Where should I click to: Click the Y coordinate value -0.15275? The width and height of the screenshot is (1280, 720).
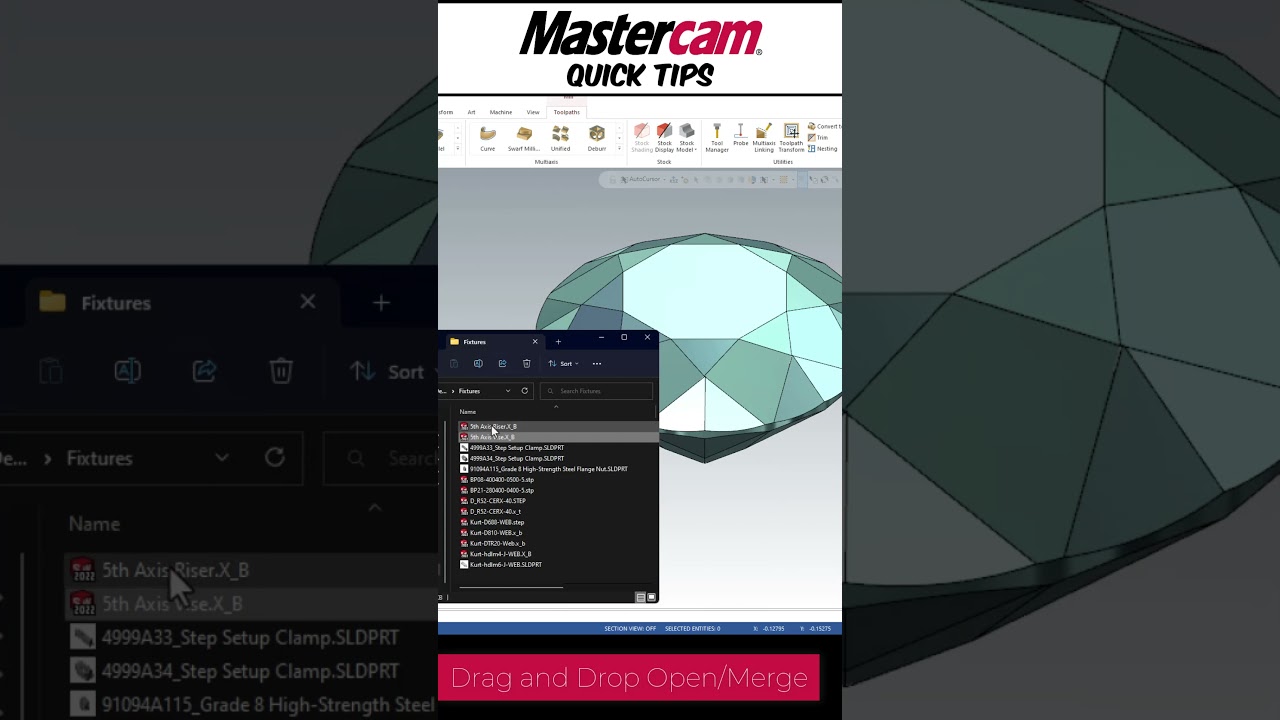(820, 629)
